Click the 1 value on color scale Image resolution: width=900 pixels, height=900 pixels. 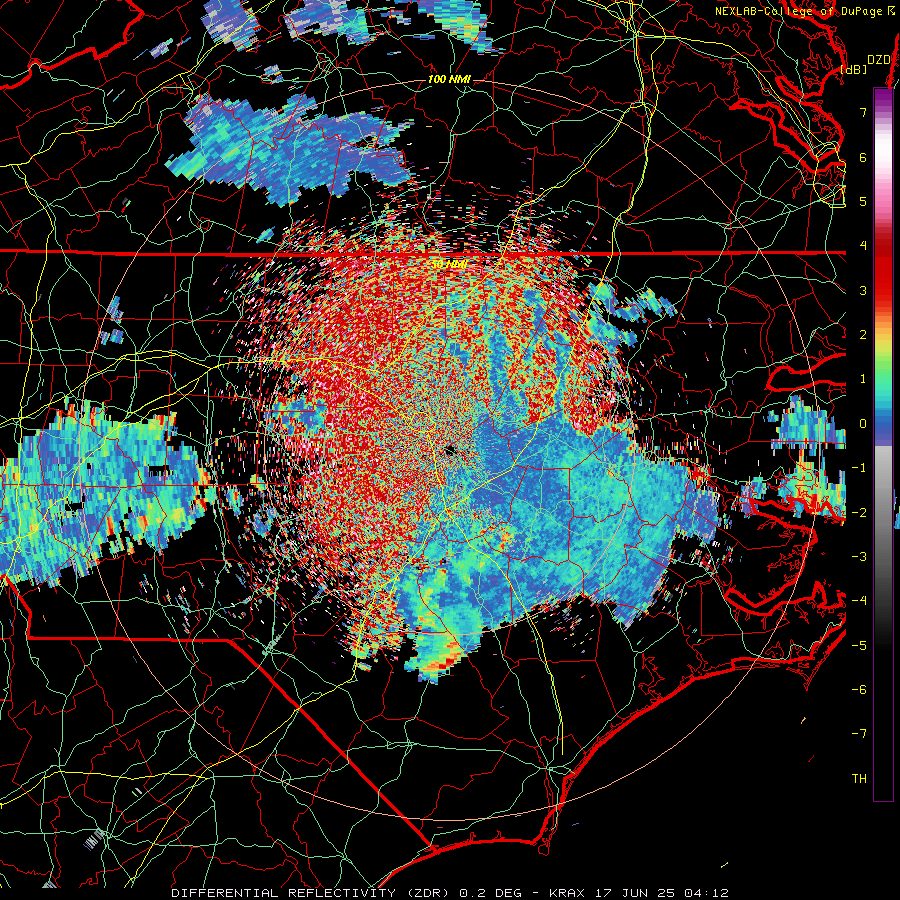click(x=863, y=379)
